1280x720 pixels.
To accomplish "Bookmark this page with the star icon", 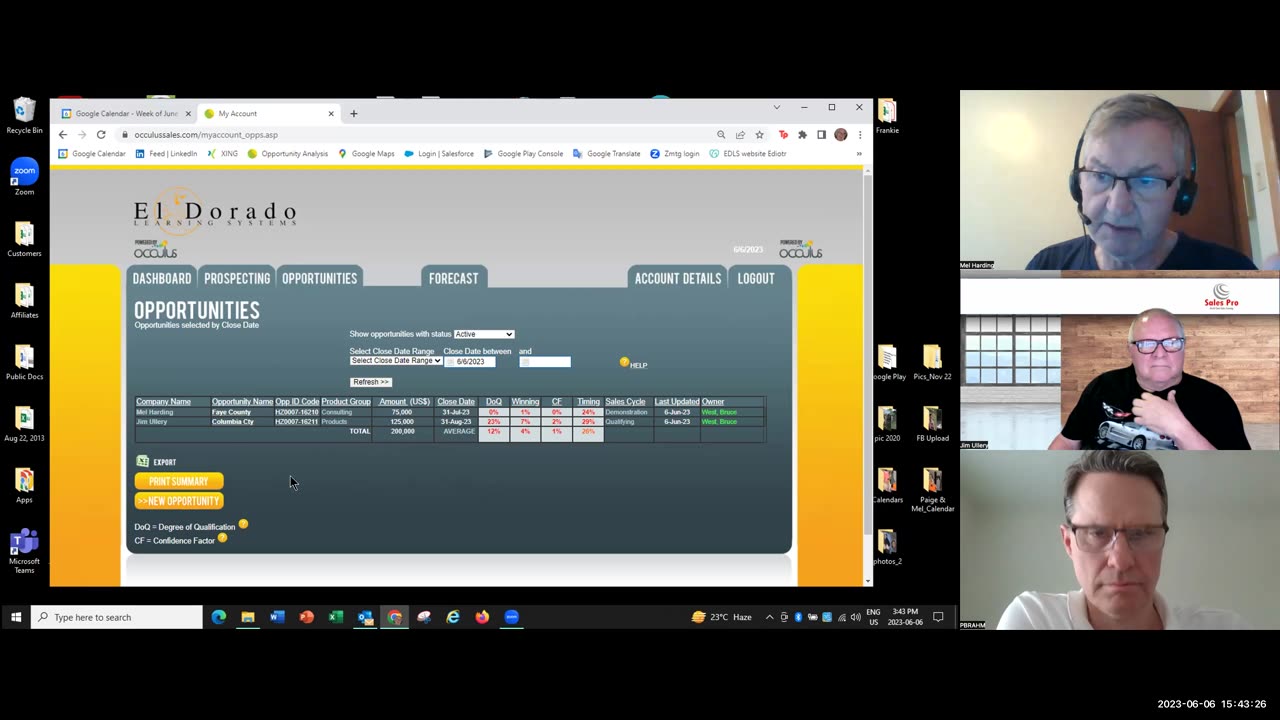I will 759,135.
